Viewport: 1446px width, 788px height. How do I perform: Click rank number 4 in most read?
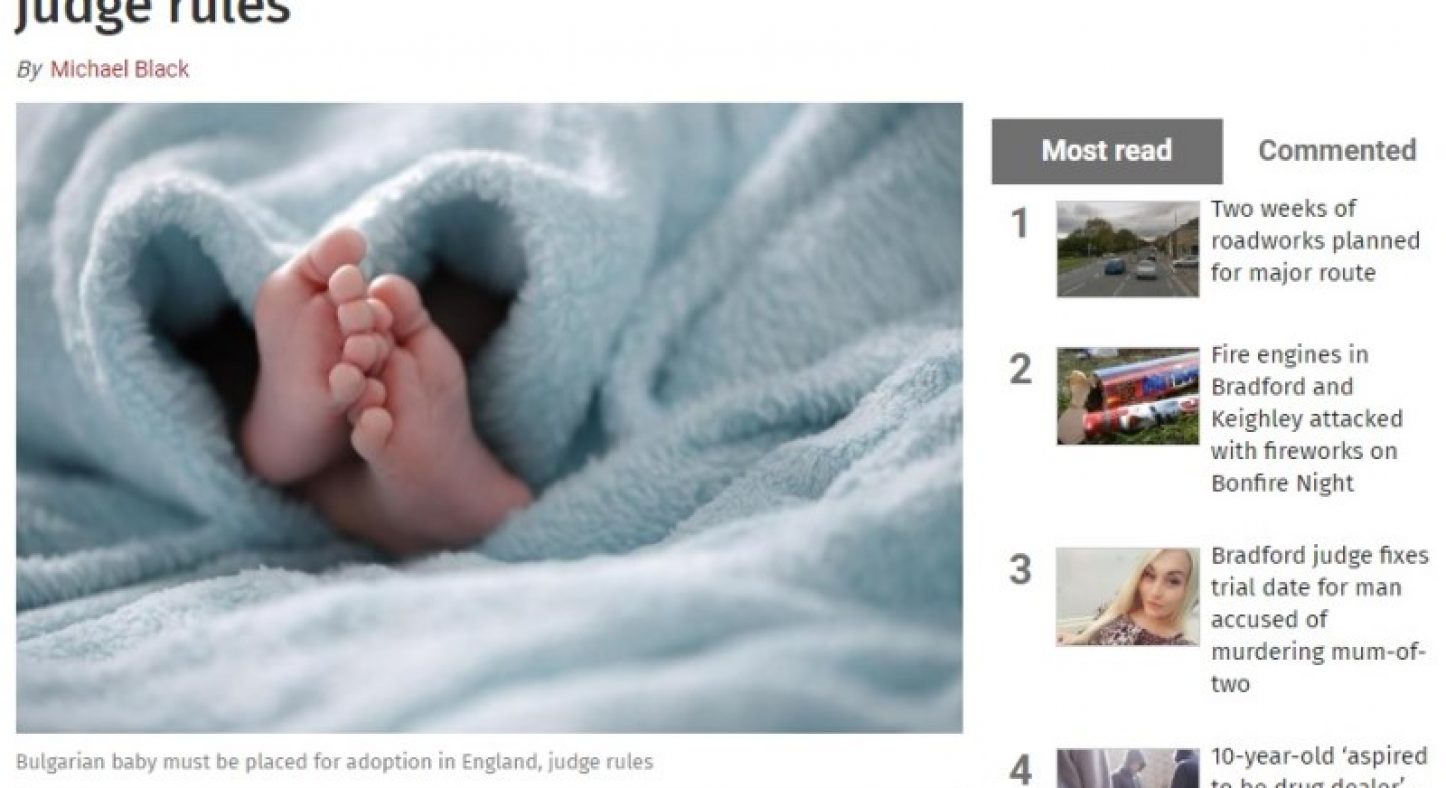click(1019, 770)
